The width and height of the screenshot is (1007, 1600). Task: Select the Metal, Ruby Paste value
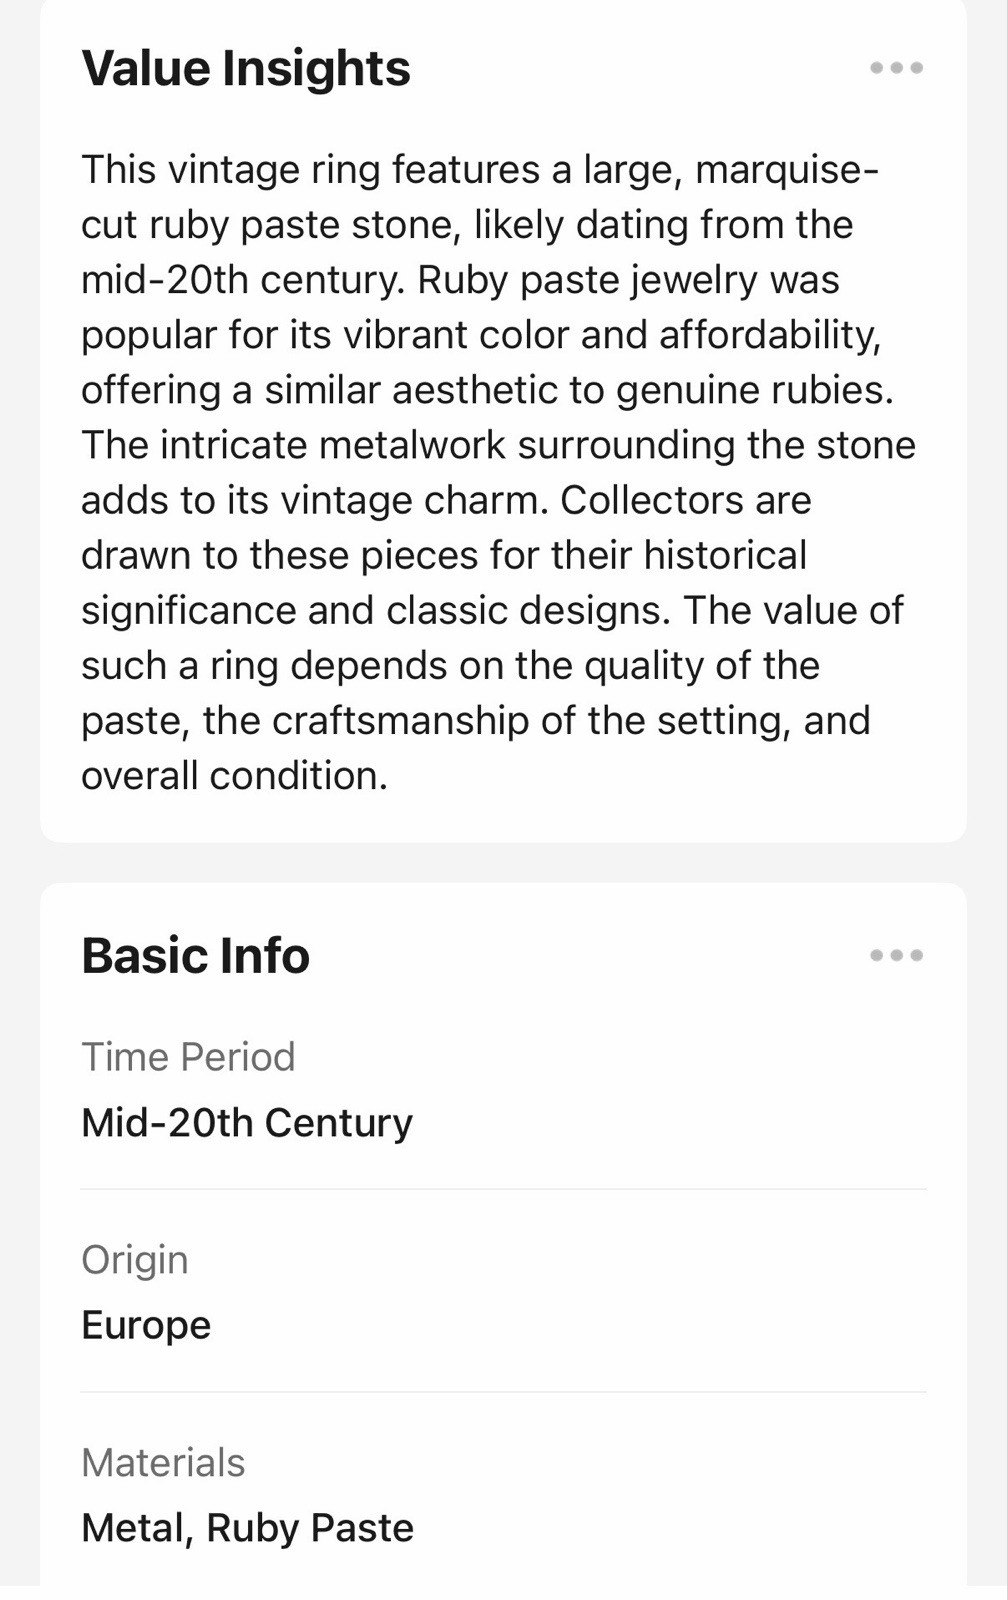(247, 1528)
